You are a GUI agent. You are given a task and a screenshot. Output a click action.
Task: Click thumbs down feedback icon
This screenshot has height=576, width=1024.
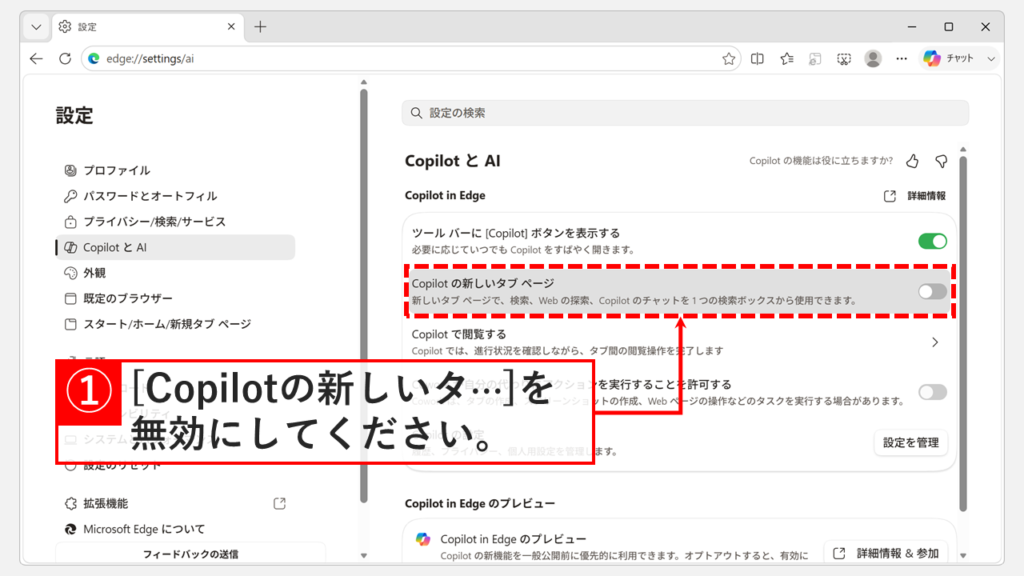click(x=941, y=161)
